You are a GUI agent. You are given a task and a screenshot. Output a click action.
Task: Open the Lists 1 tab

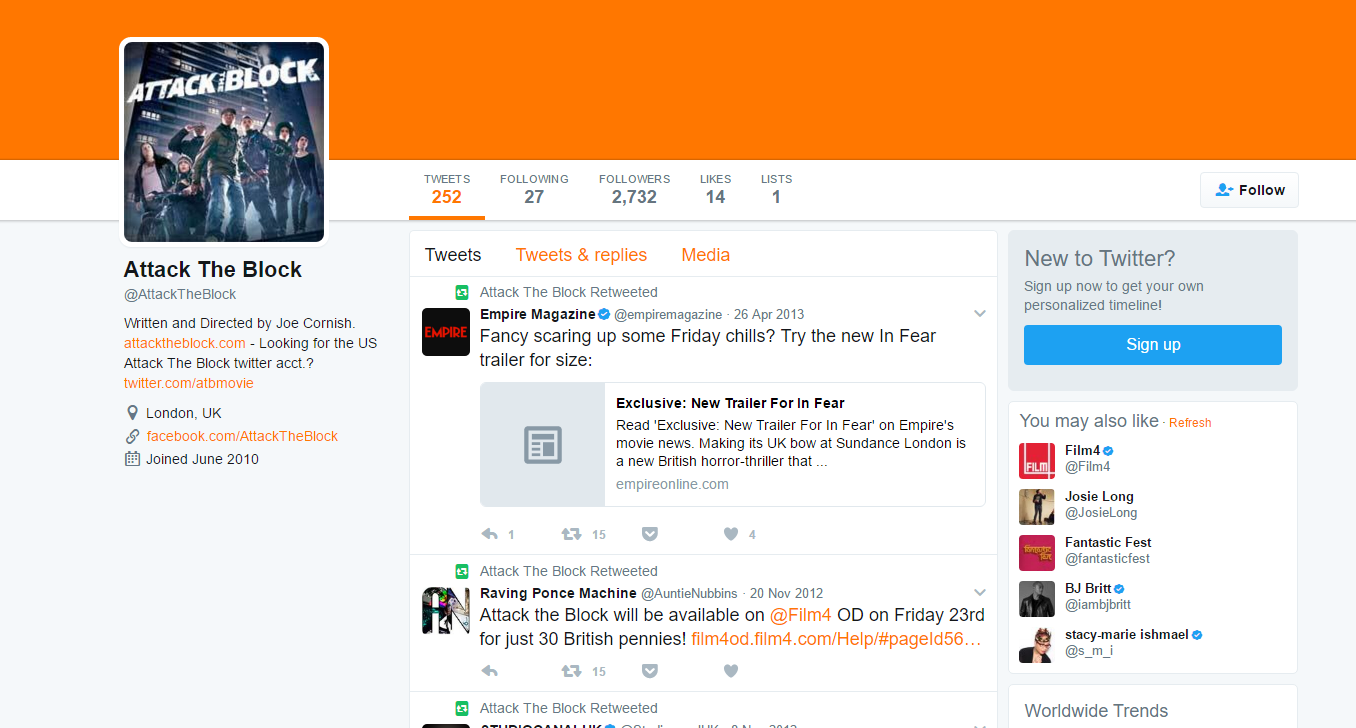pos(776,190)
